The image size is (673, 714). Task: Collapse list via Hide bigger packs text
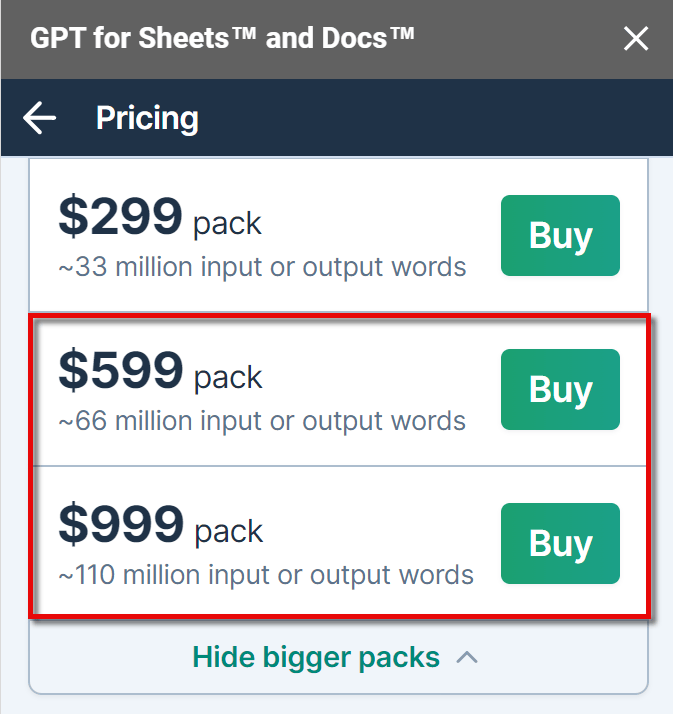pos(316,658)
